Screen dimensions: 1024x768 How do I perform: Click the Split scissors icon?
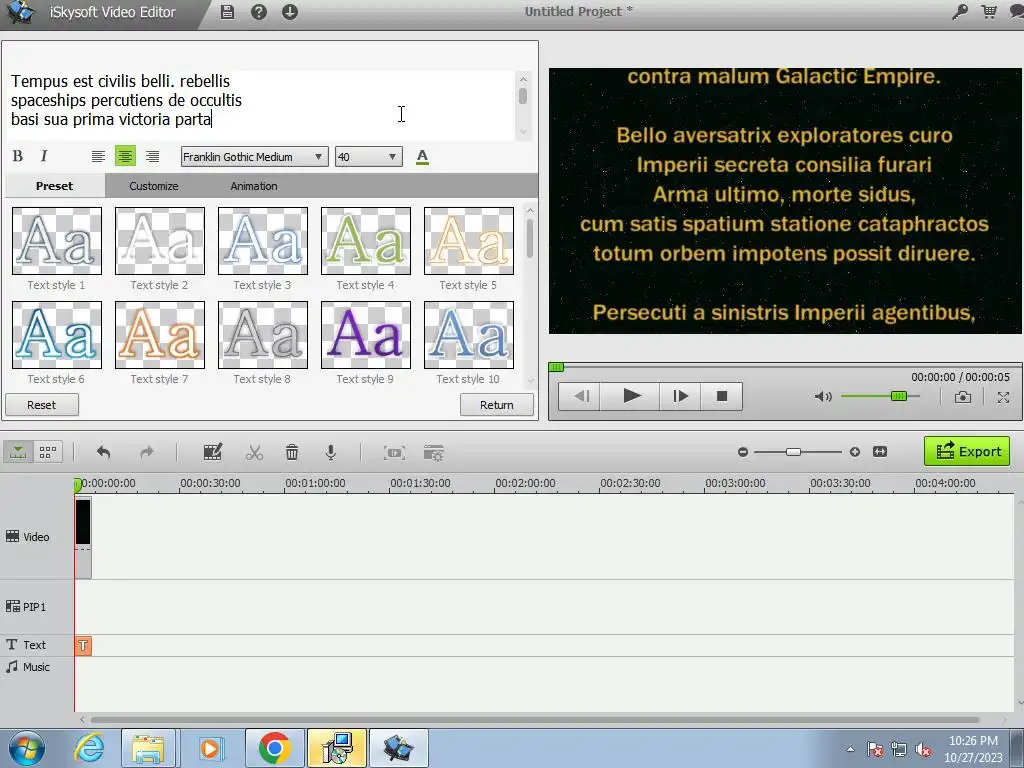pos(254,452)
